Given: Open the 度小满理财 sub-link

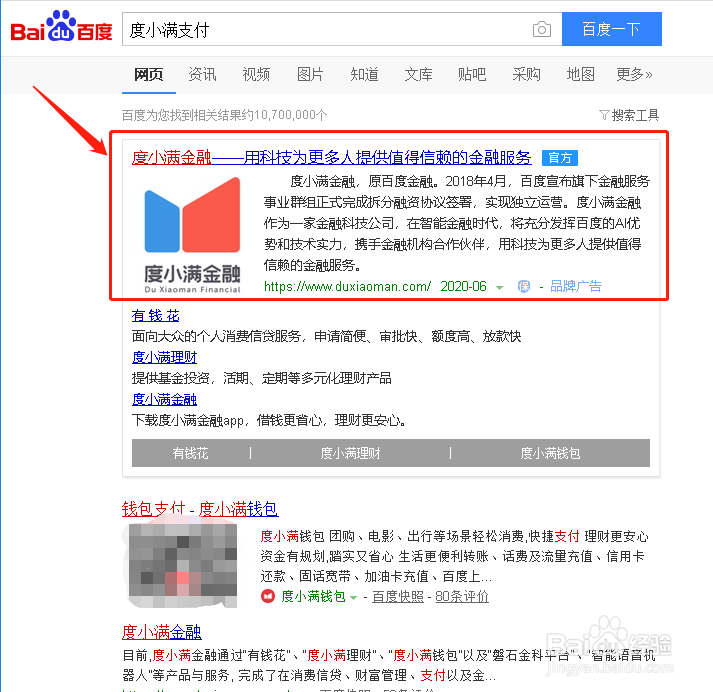Looking at the screenshot, I should coord(164,357).
